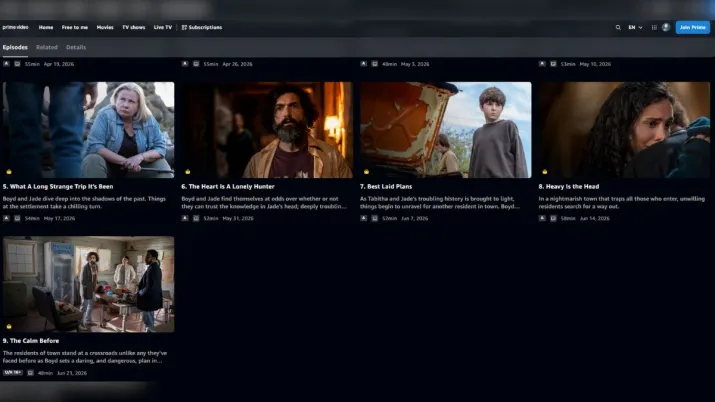Open episode title The Calm Before
The image size is (715, 402).
(x=31, y=341)
